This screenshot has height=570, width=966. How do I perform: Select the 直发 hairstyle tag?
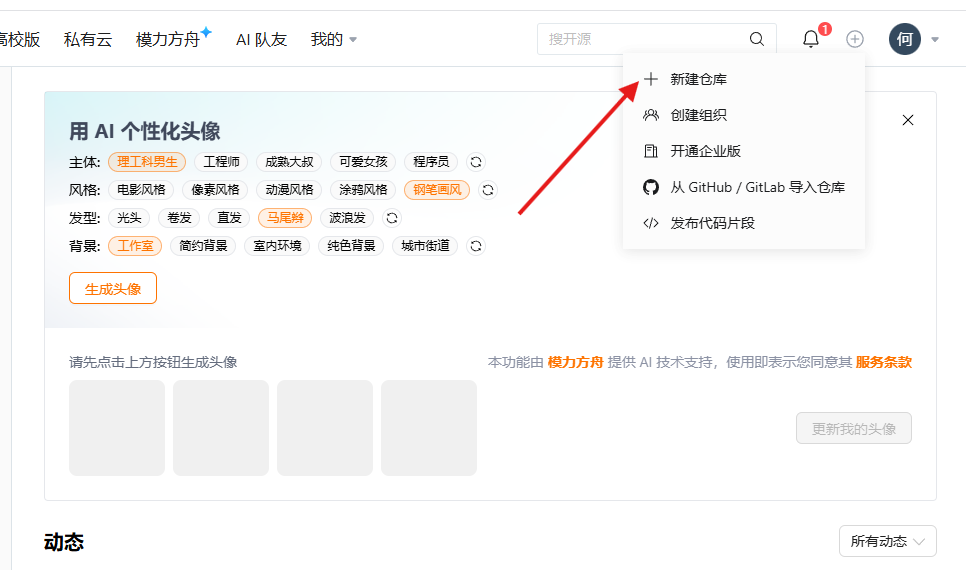229,218
